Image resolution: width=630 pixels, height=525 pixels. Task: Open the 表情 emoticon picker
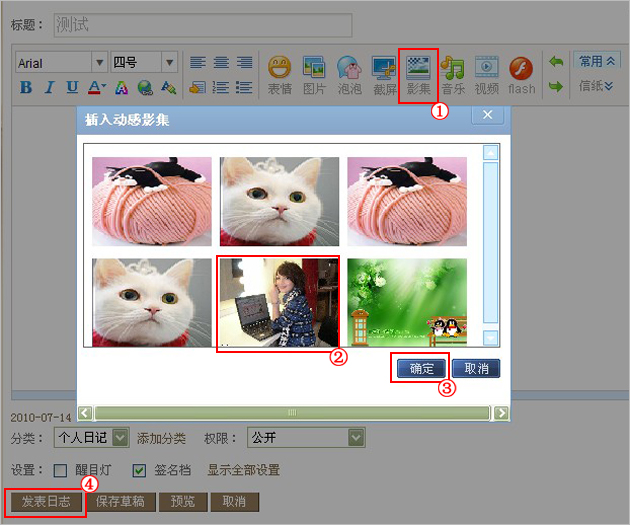click(280, 75)
